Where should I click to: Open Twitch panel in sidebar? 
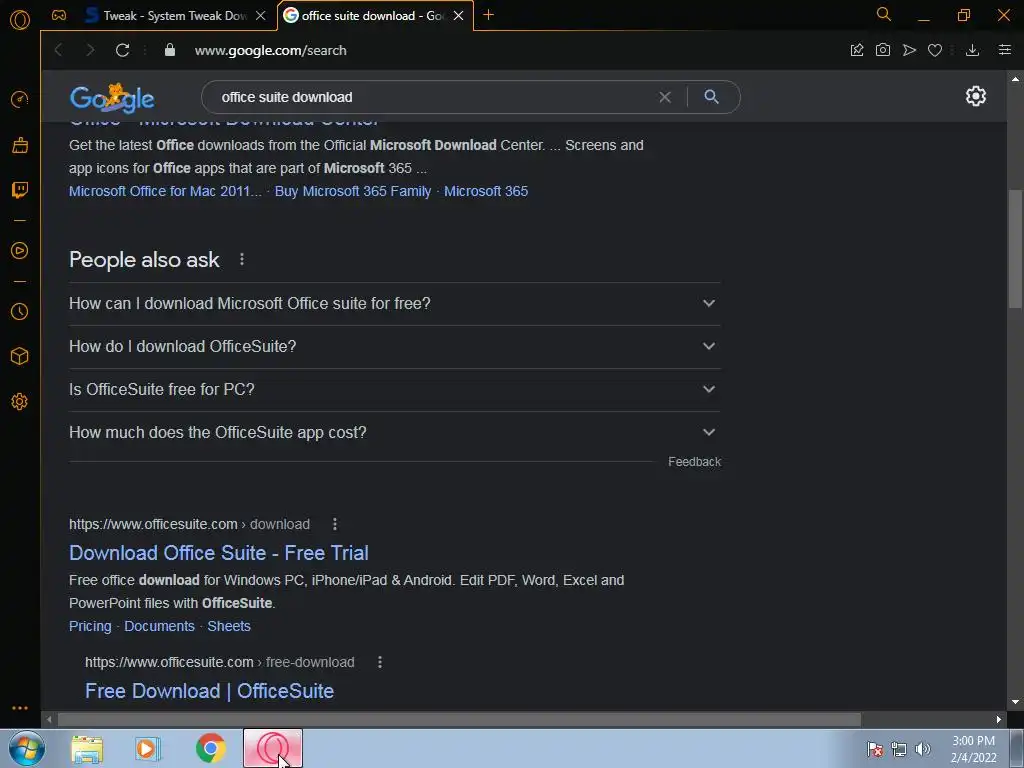coord(20,190)
